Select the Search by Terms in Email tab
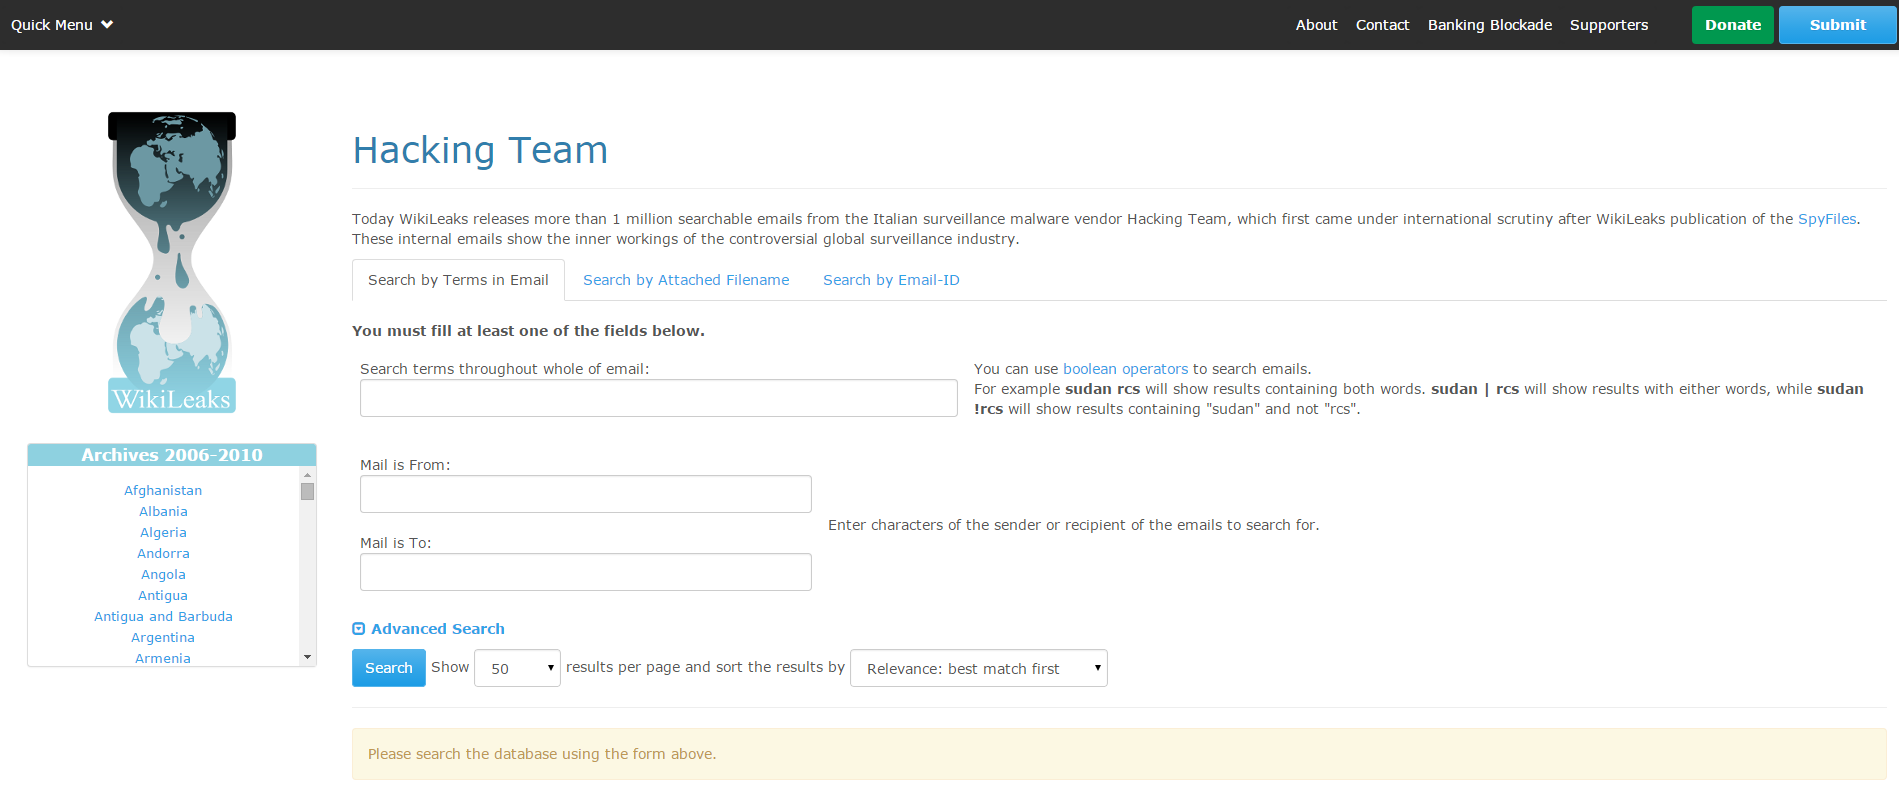 tap(458, 280)
